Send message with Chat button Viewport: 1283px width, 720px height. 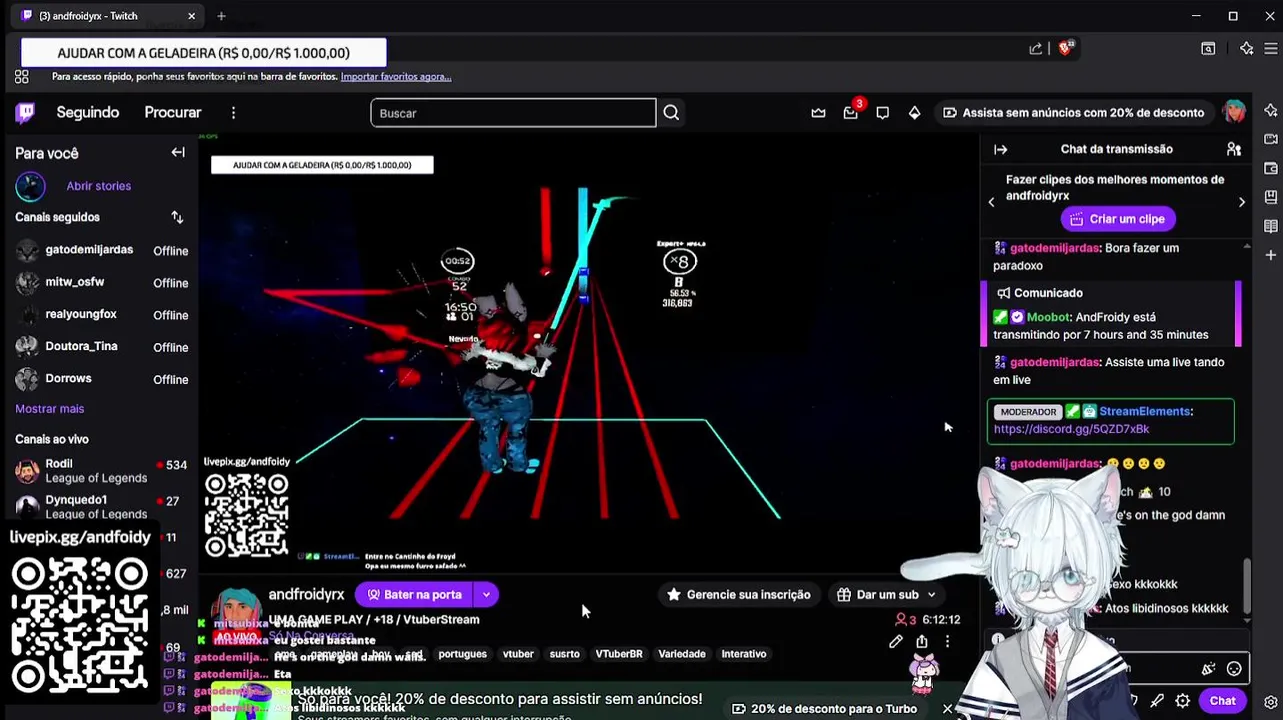[x=1222, y=701]
